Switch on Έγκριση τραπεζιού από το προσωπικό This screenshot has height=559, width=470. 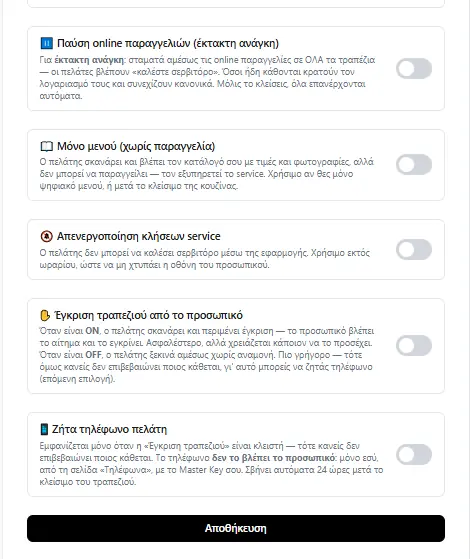click(414, 345)
